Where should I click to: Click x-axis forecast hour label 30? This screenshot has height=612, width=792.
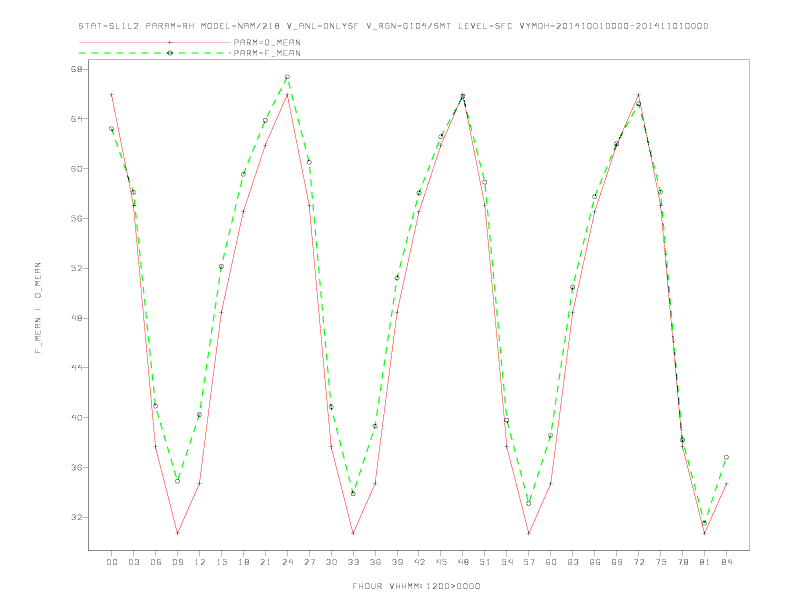(x=331, y=562)
